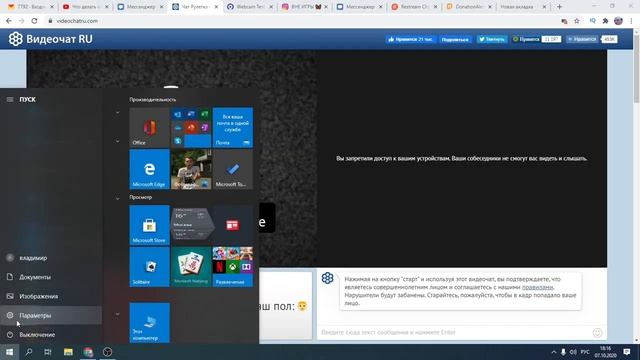
Task: Click the microphone tray icon
Action: tap(563, 352)
